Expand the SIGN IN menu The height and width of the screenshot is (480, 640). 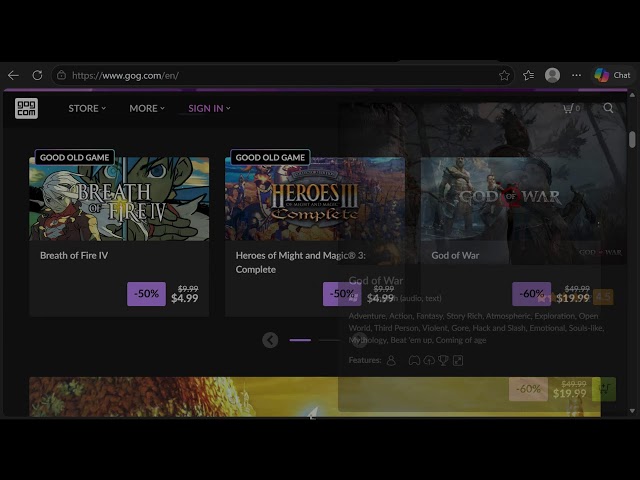click(209, 108)
